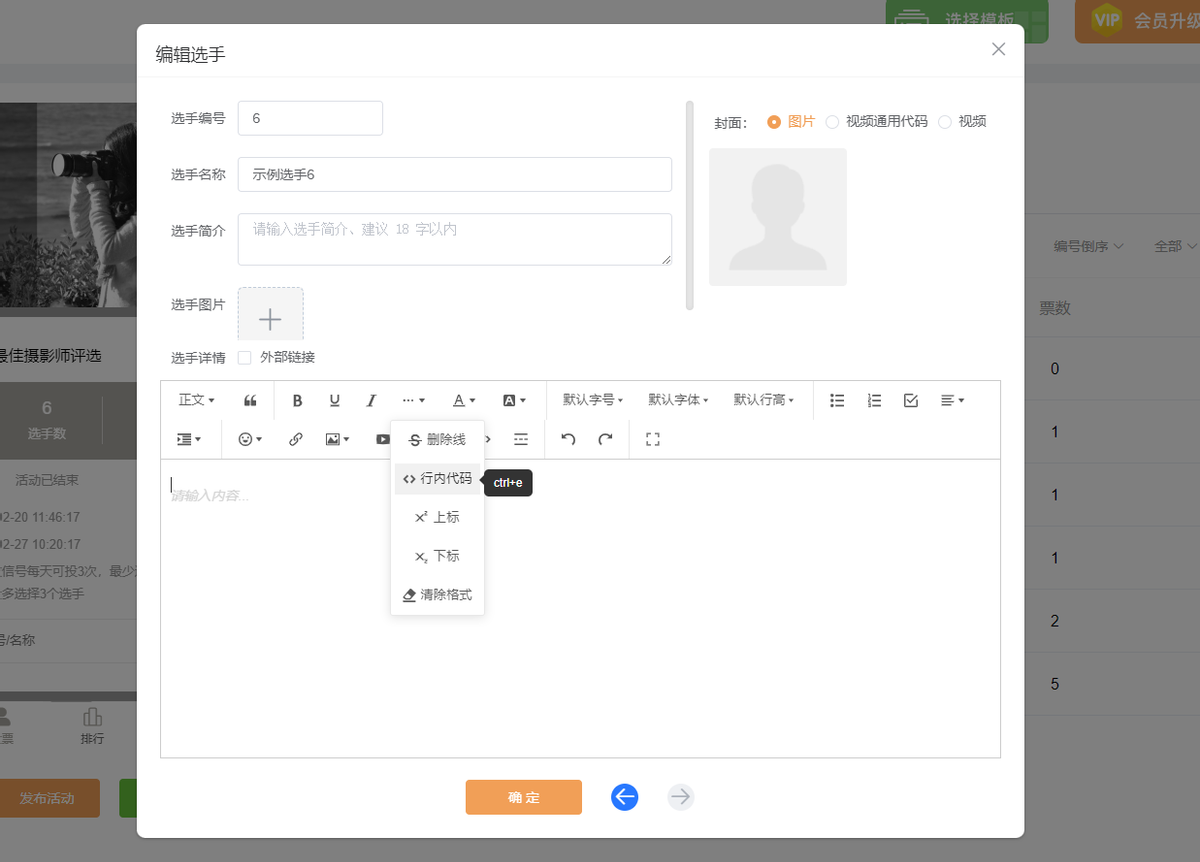Viewport: 1200px width, 862px height.
Task: Open the font color picker
Action: (464, 400)
